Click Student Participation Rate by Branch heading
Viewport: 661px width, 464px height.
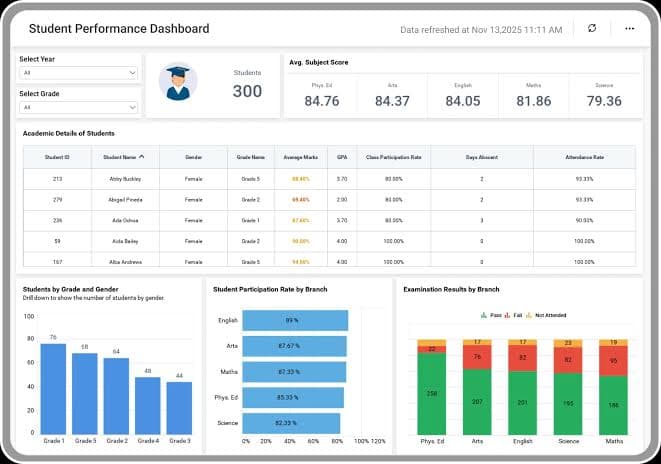point(270,289)
